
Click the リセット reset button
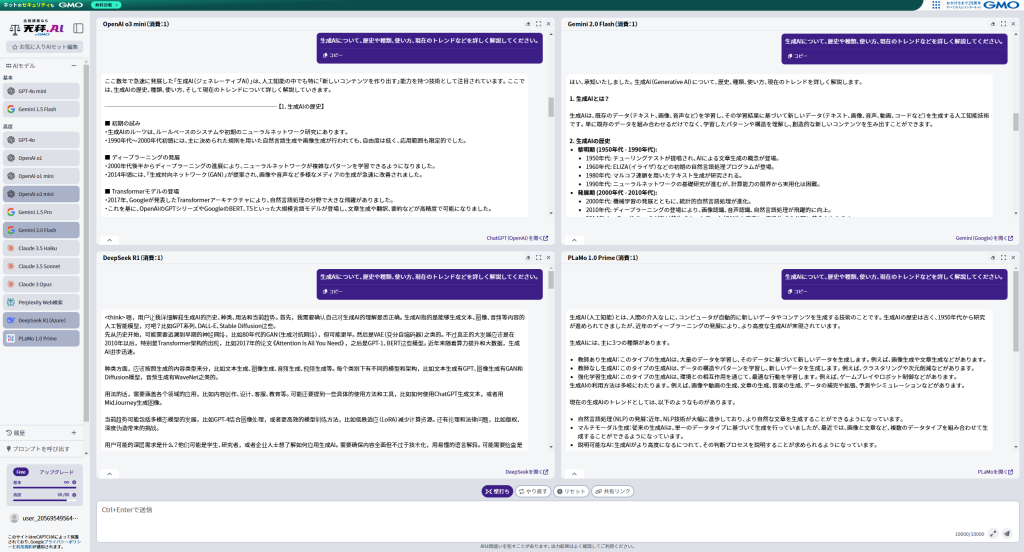571,491
